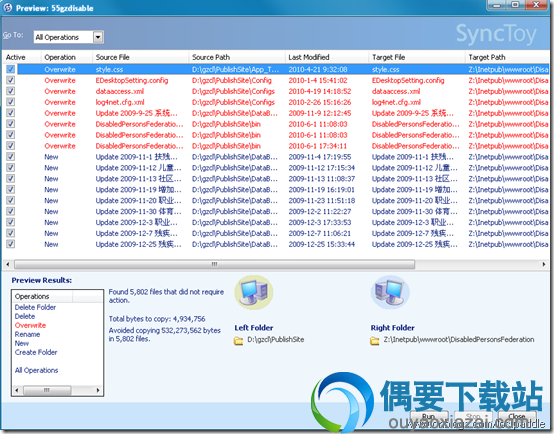Click Right Folder path DisabledPersonsFederation
Screen dimensions: 554x434
pyautogui.click(x=459, y=340)
